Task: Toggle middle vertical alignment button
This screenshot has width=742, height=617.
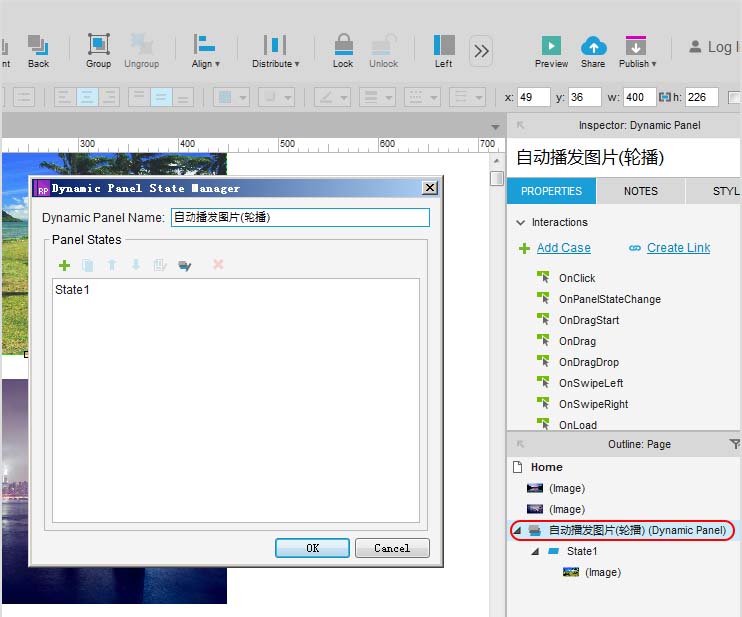Action: [x=161, y=97]
